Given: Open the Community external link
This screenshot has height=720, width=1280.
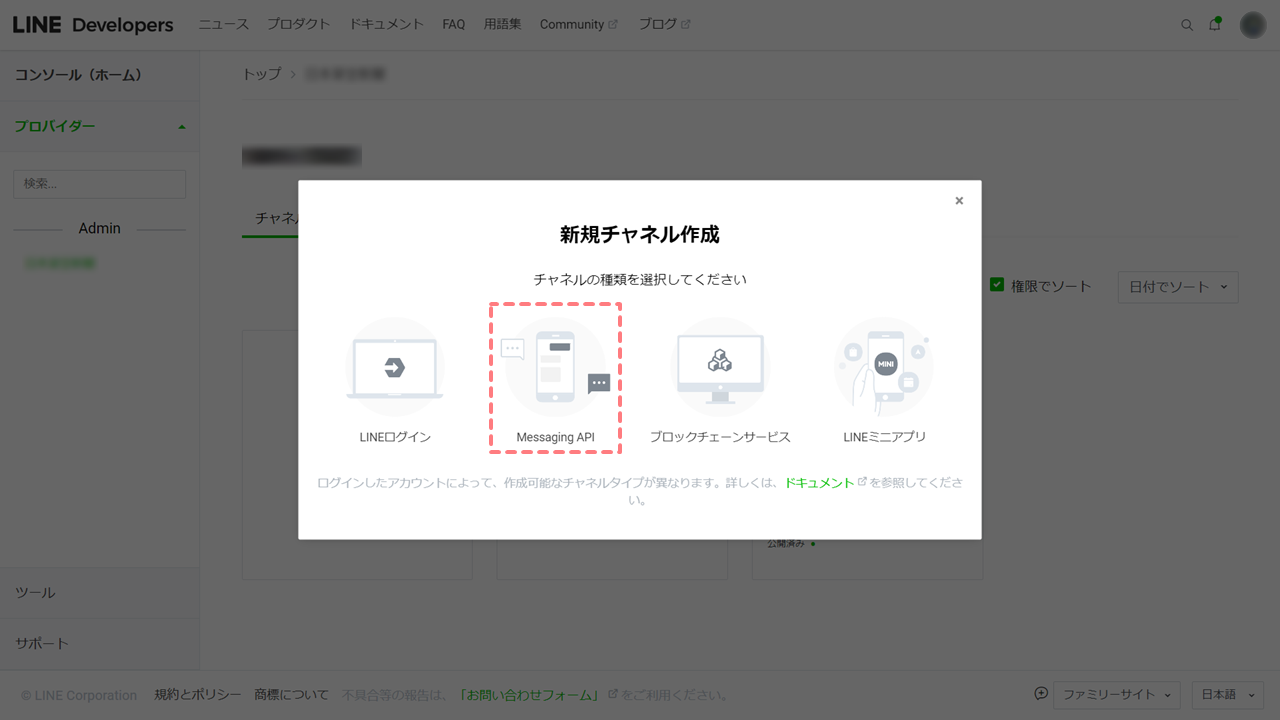Looking at the screenshot, I should coord(578,24).
